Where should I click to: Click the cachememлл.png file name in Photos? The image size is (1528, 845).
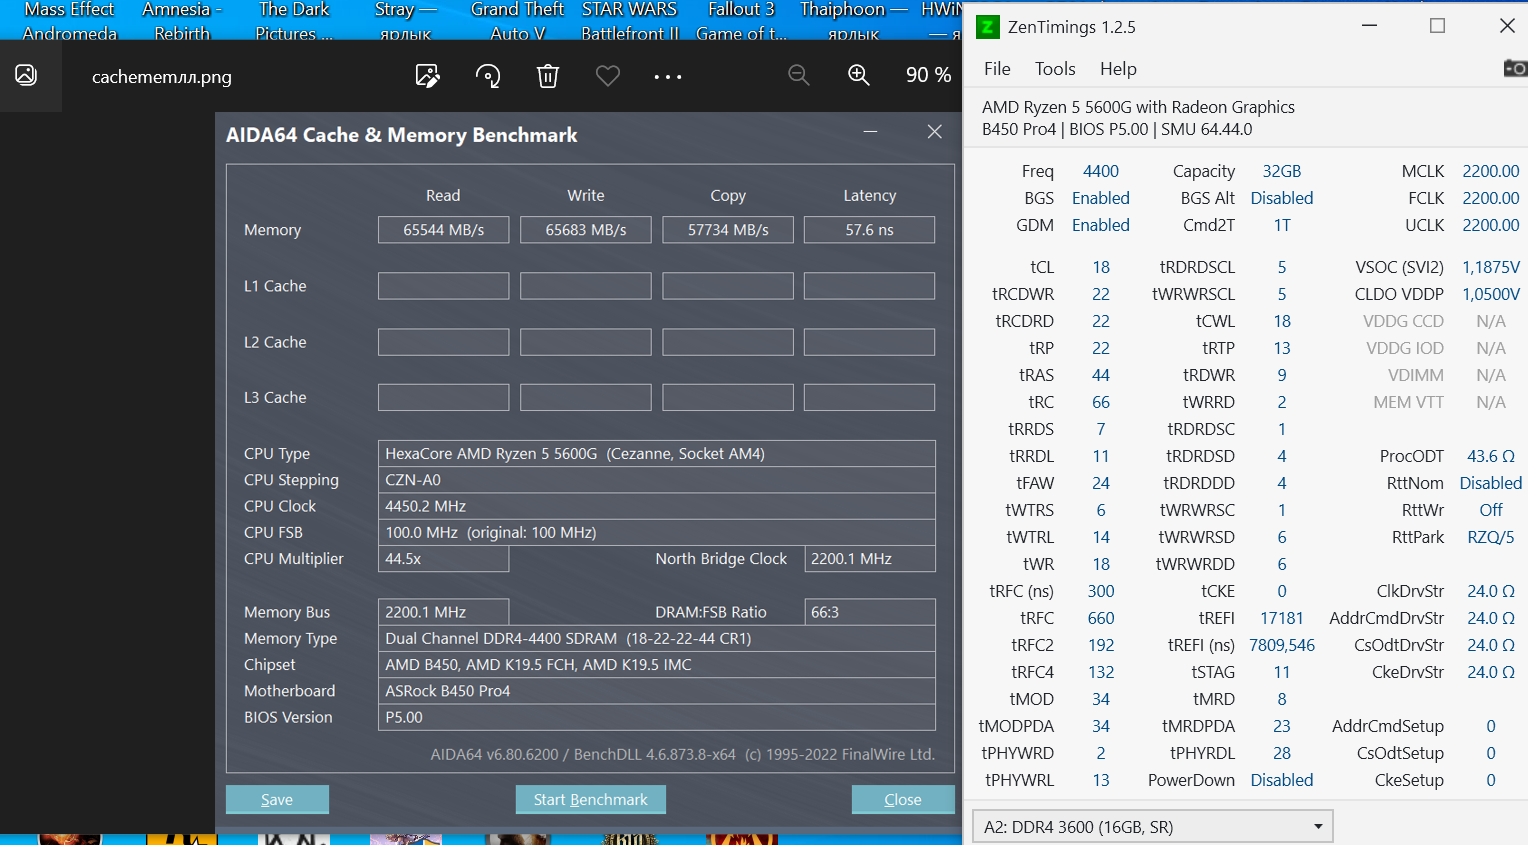(162, 77)
